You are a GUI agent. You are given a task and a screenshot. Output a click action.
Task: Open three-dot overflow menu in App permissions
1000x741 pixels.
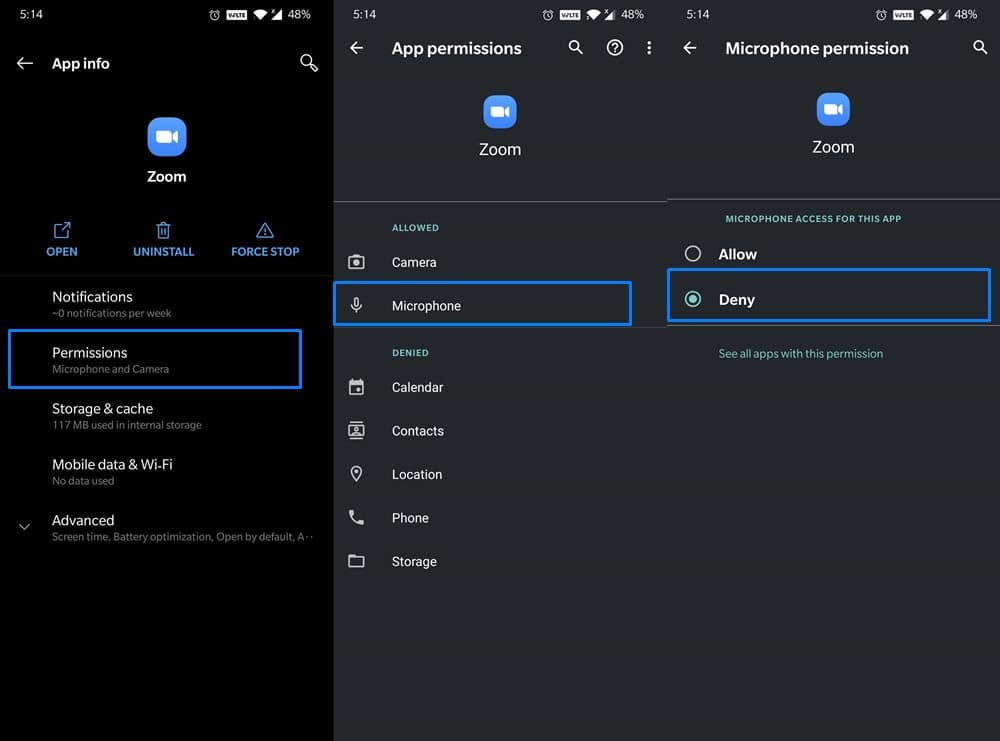pyautogui.click(x=649, y=48)
